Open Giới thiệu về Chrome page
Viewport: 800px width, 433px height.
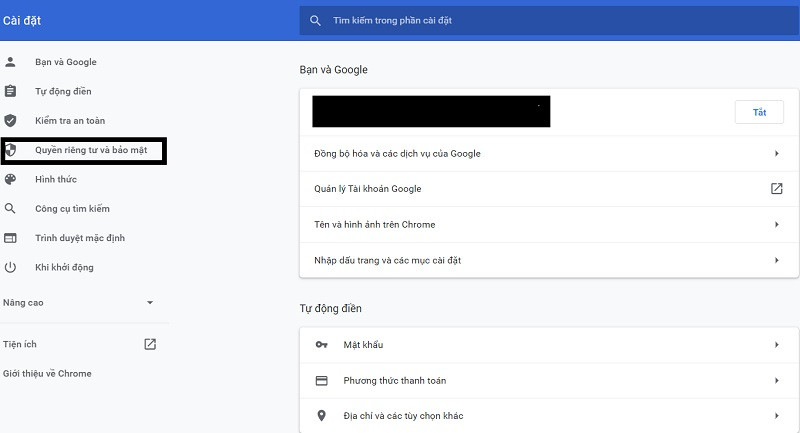click(x=47, y=374)
